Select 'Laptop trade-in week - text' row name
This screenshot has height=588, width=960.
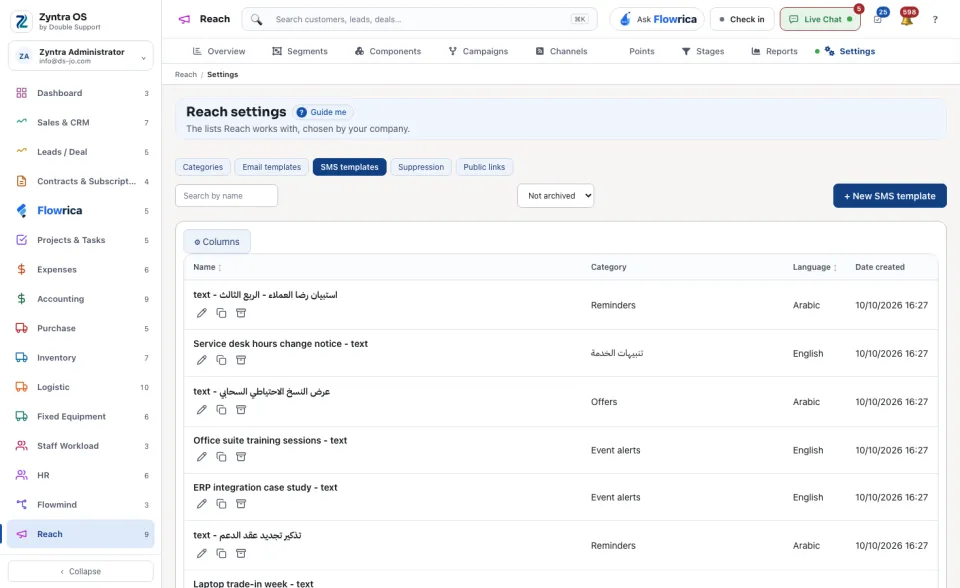click(253, 584)
